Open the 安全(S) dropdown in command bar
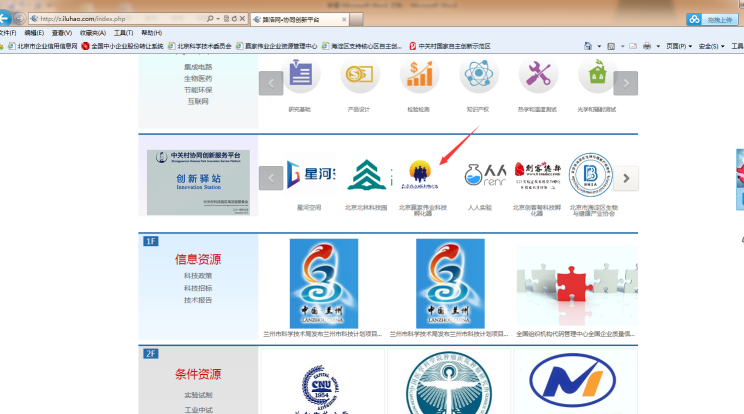Image resolution: width=744 pixels, height=414 pixels. click(x=711, y=46)
